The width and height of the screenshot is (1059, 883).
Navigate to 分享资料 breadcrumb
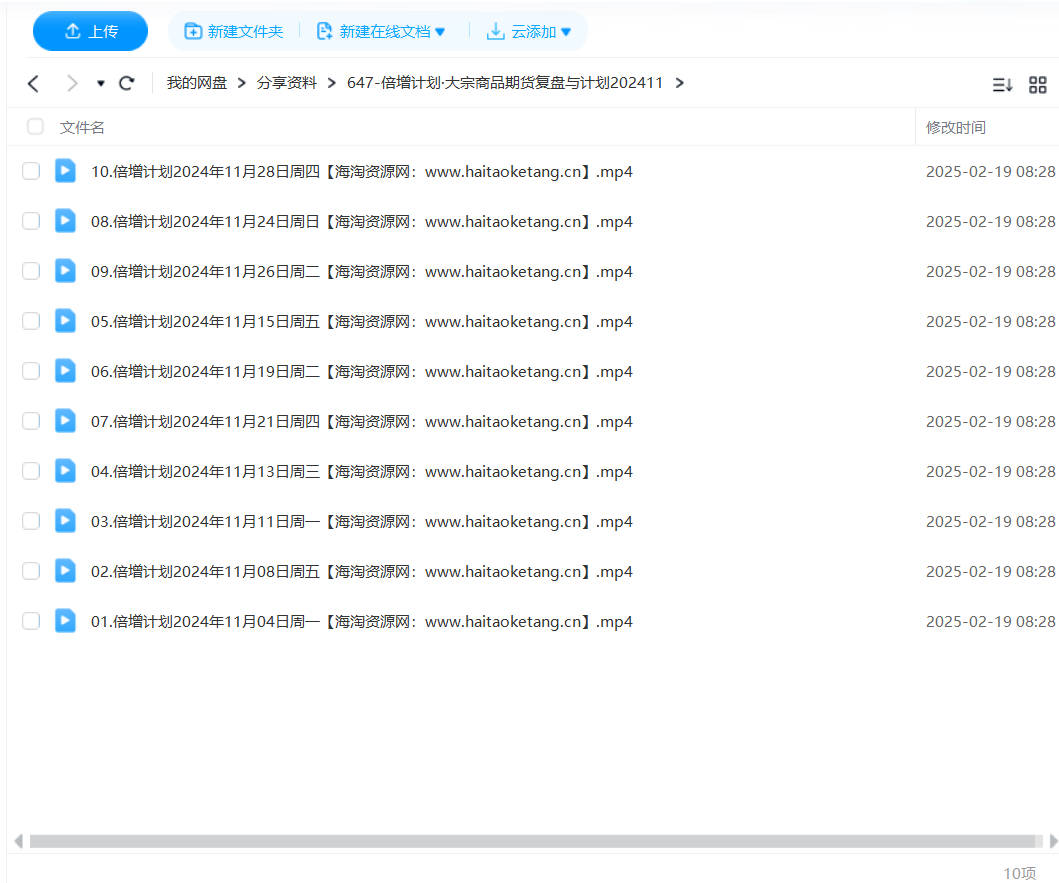click(286, 82)
